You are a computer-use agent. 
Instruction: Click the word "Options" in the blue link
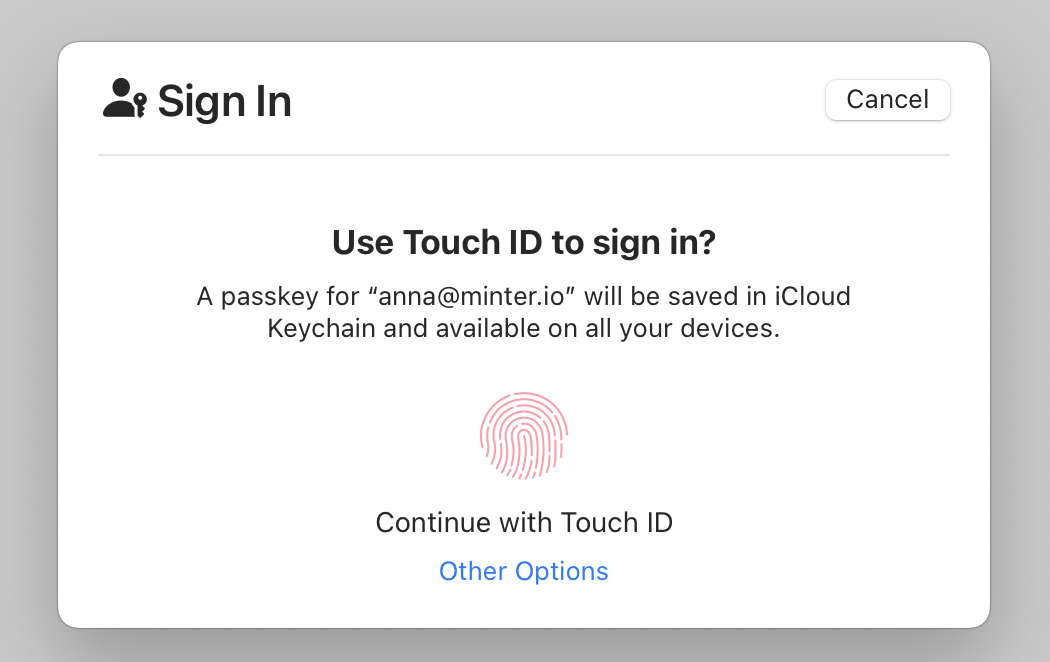(561, 571)
